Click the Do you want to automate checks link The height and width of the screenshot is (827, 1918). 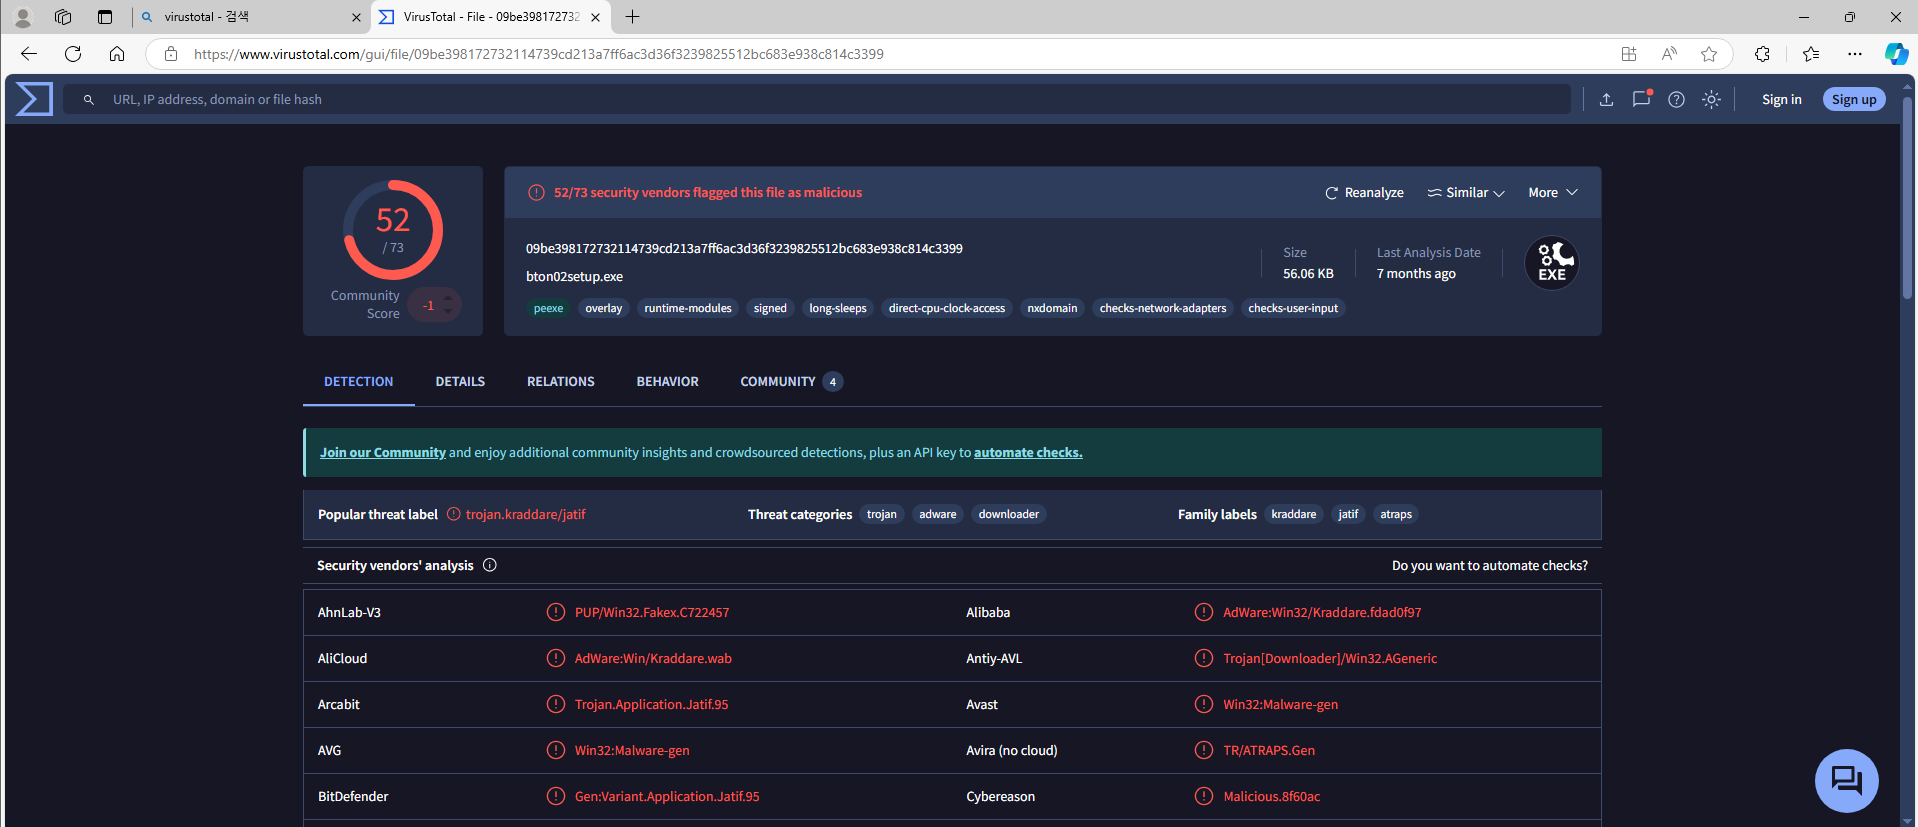[x=1490, y=566]
